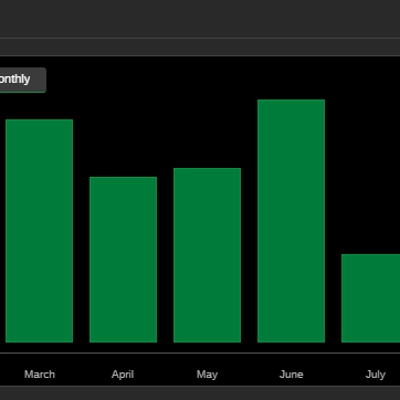Select the Monthly view button

[x=23, y=80]
